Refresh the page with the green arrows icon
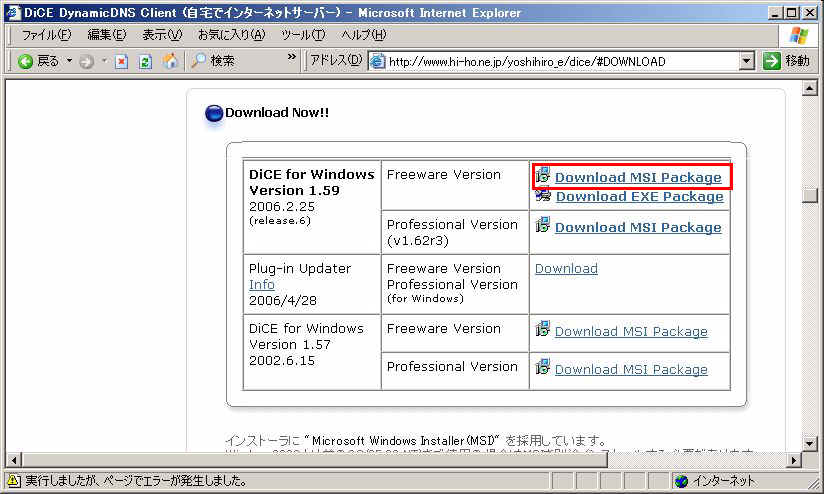This screenshot has width=824, height=494. point(145,62)
